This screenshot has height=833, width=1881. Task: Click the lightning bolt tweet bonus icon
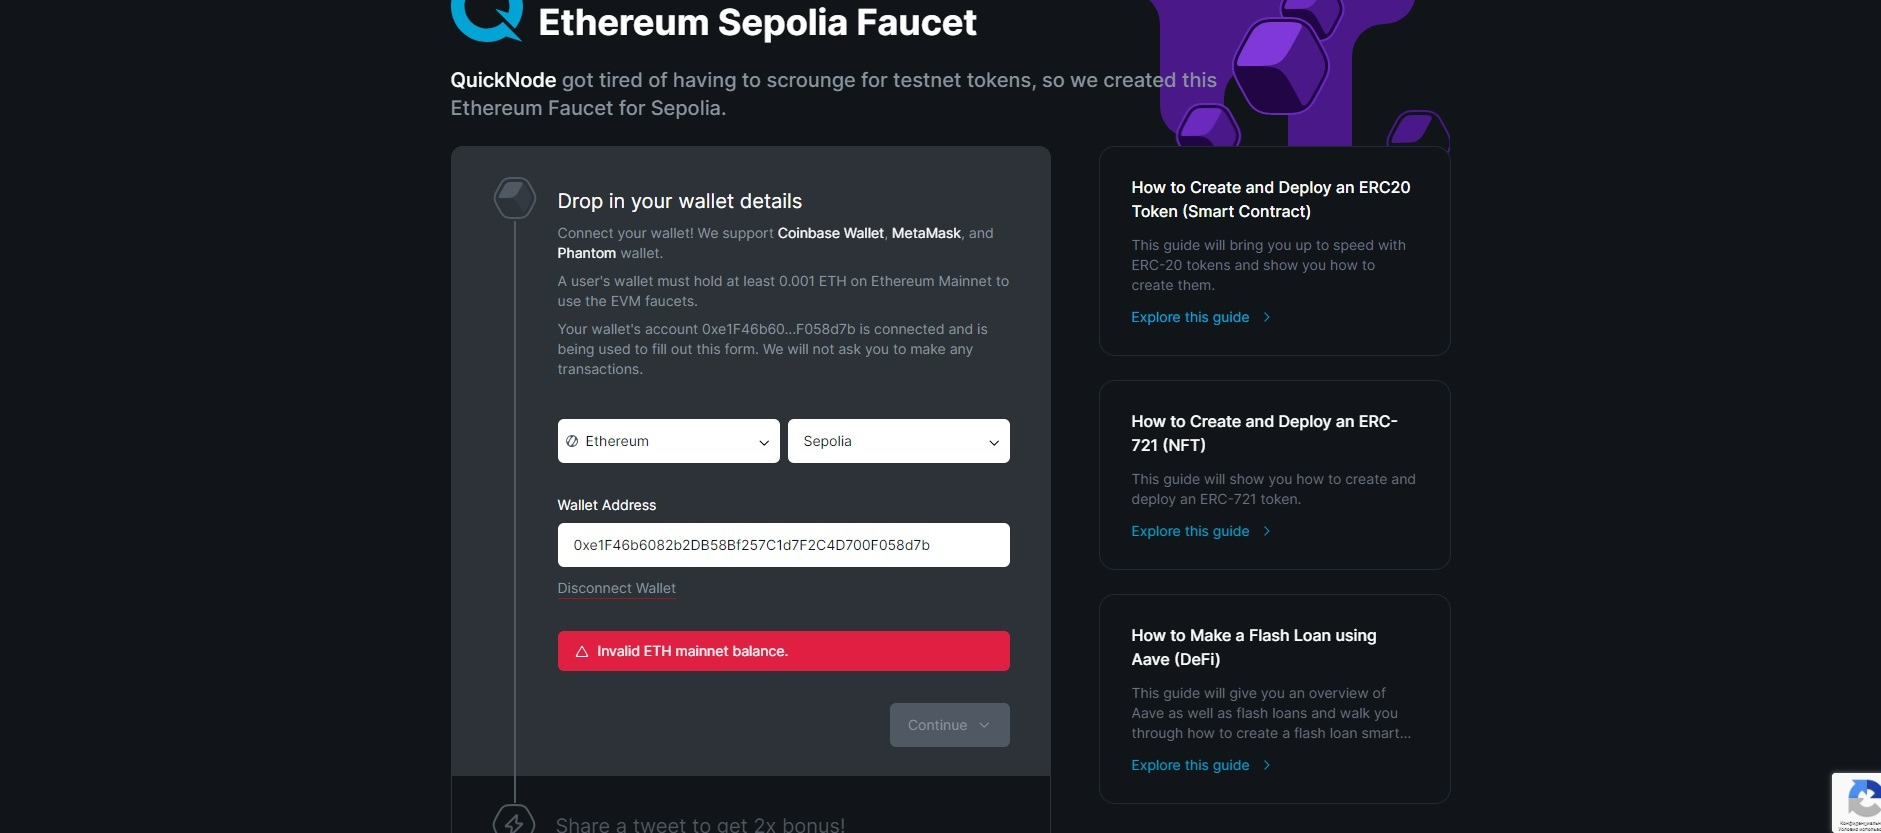514,822
